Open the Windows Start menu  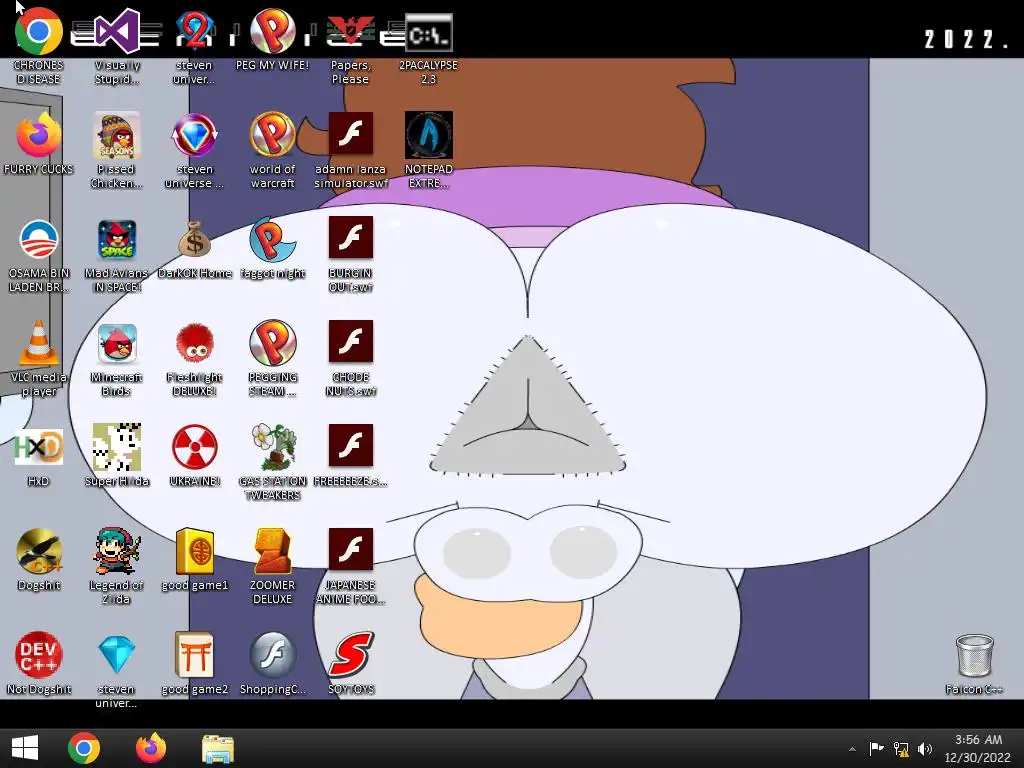(25, 748)
